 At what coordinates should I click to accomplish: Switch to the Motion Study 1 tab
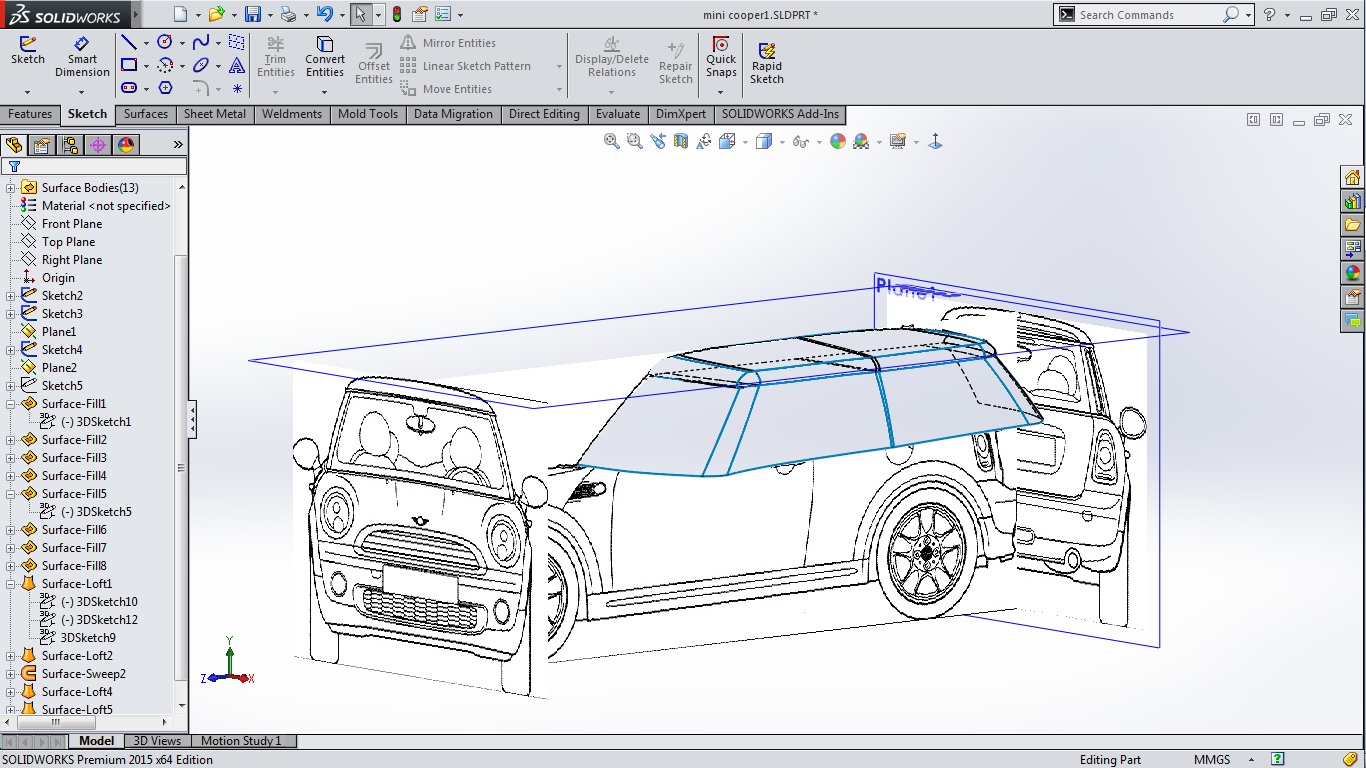(x=241, y=741)
